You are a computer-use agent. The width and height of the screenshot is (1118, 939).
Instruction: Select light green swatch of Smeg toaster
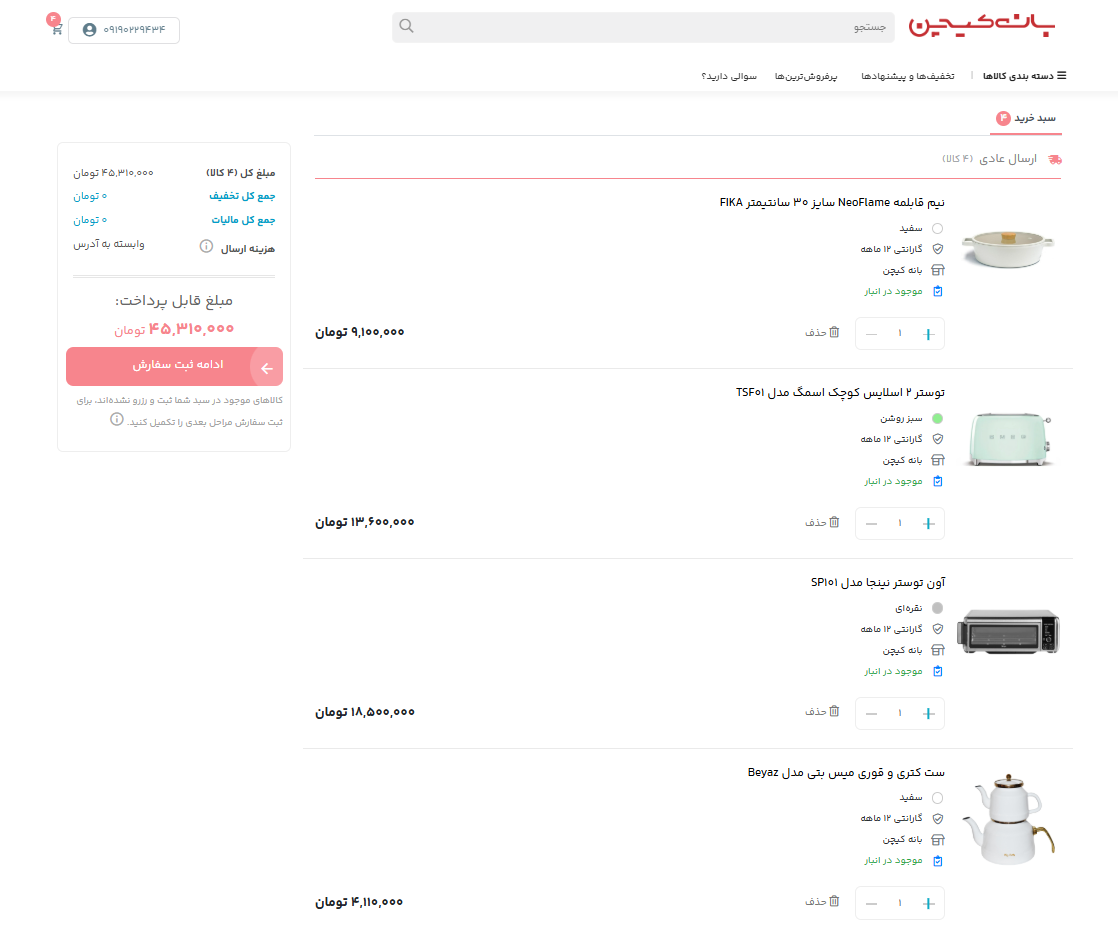(x=938, y=419)
